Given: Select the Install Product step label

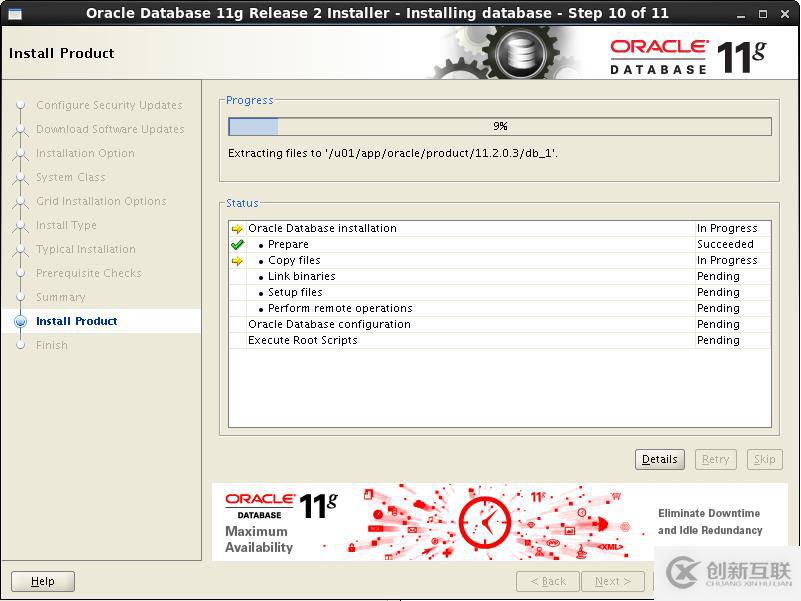Looking at the screenshot, I should tap(77, 321).
